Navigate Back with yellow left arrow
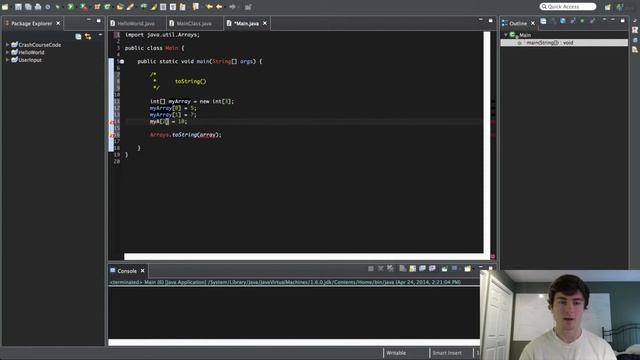This screenshot has width=640, height=360. [219, 7]
